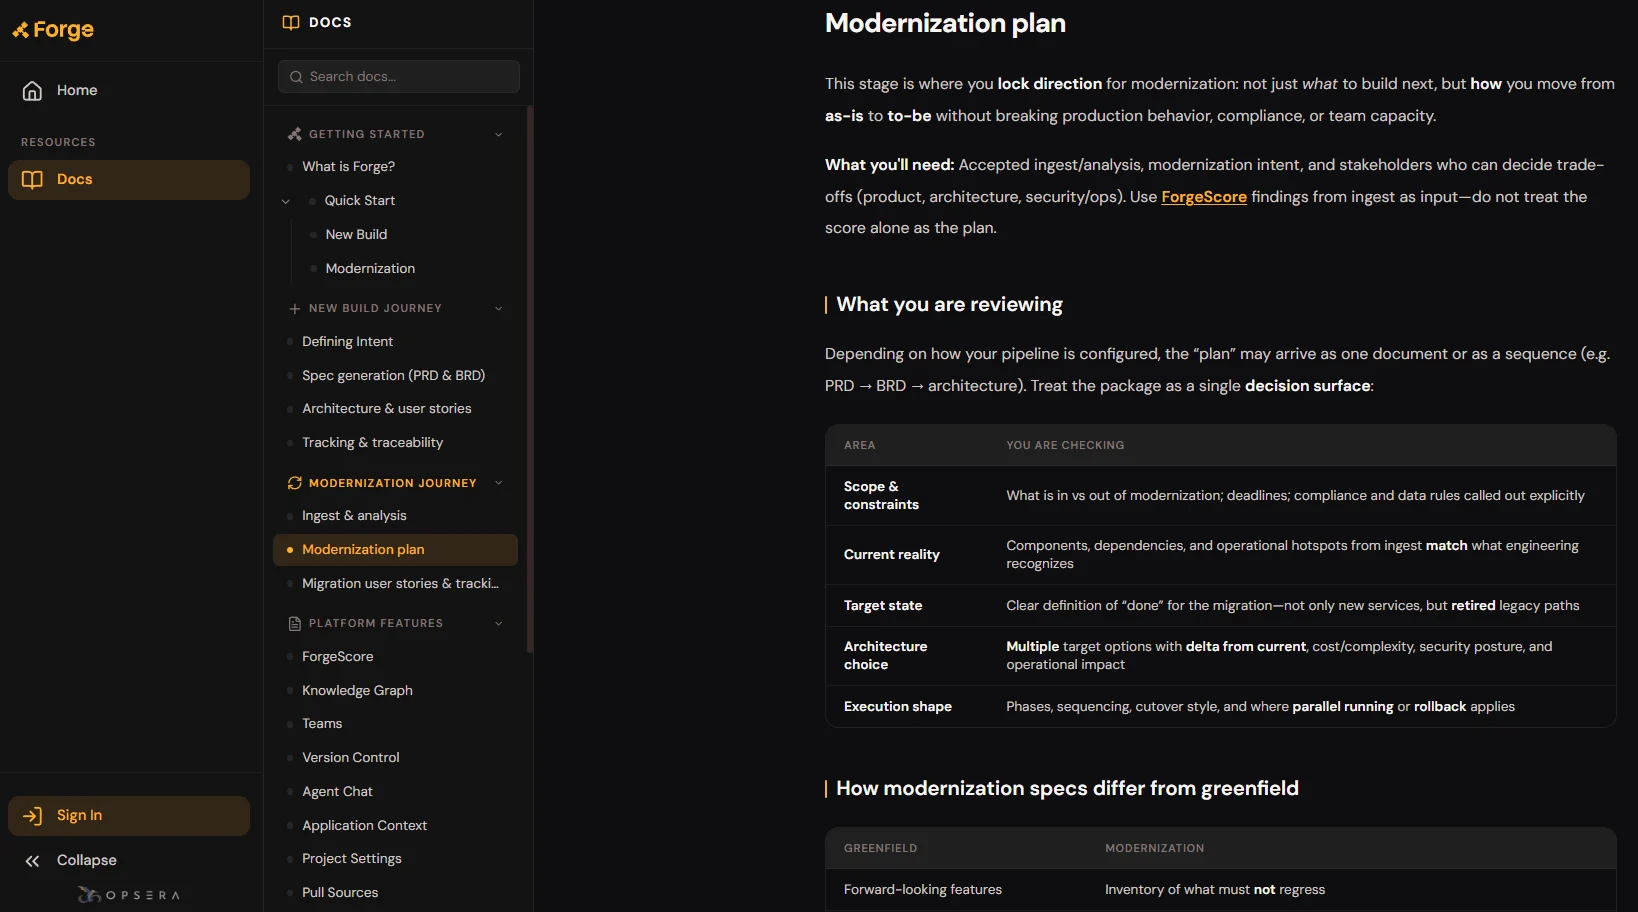The height and width of the screenshot is (912, 1638).
Task: Collapse the Quick Start tree chevron
Action: click(x=286, y=201)
